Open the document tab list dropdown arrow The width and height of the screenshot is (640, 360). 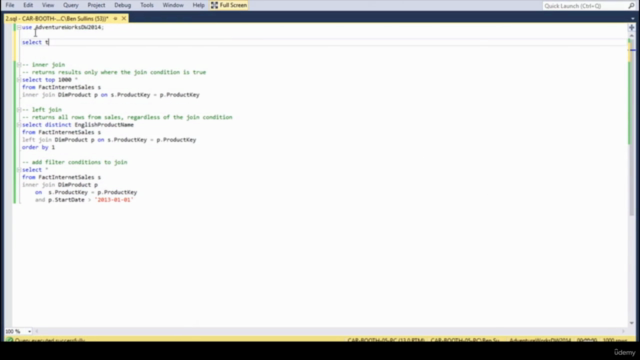point(632,19)
